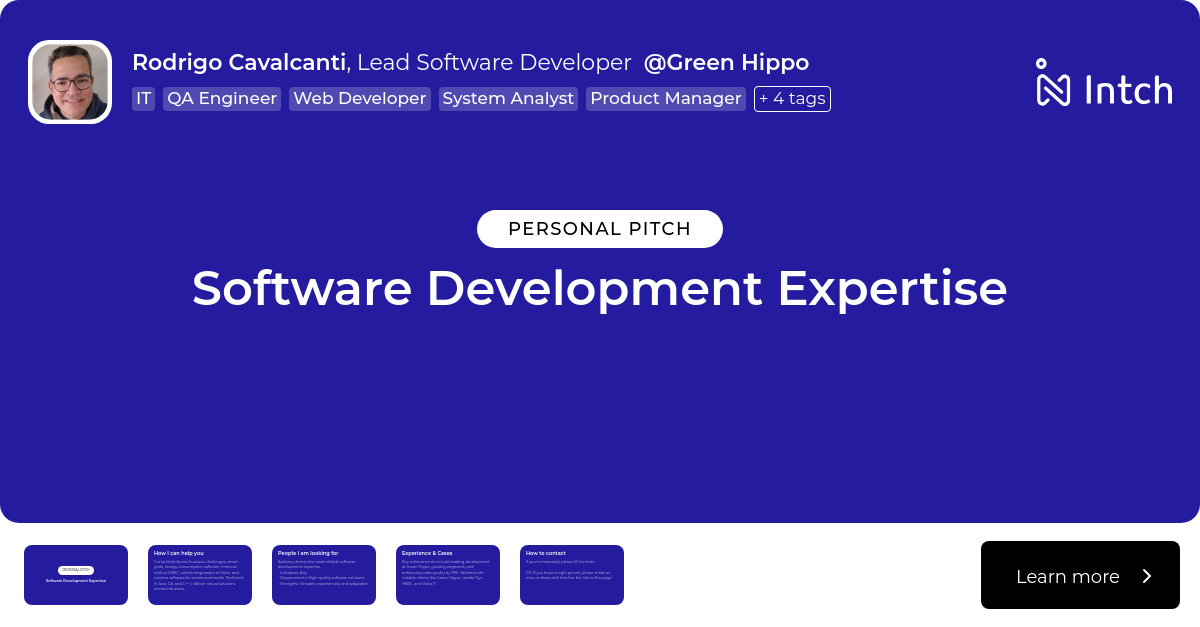Click the PERSONAL PITCH badge

pyautogui.click(x=600, y=229)
